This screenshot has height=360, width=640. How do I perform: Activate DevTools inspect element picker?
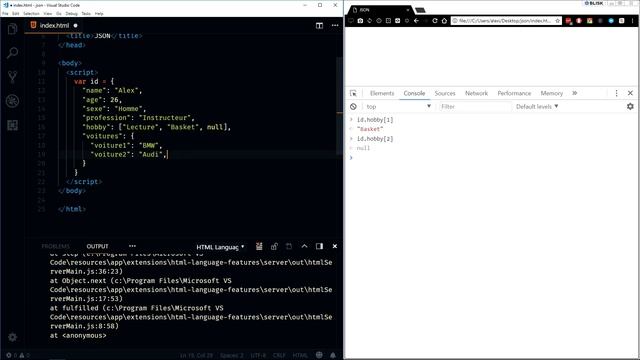[x=353, y=93]
